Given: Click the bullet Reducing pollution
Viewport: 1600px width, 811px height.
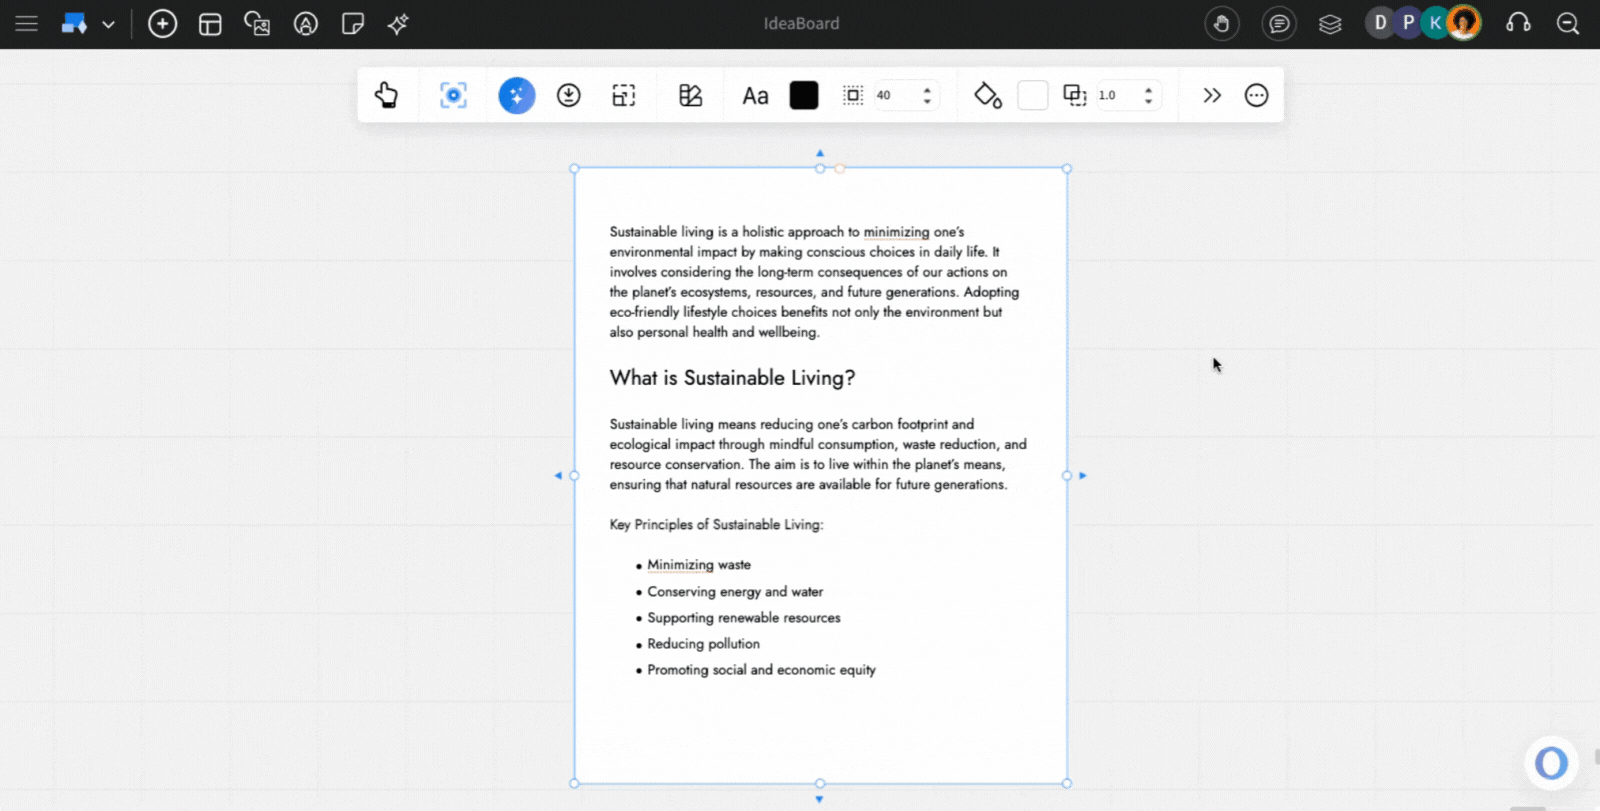Looking at the screenshot, I should (x=703, y=644).
